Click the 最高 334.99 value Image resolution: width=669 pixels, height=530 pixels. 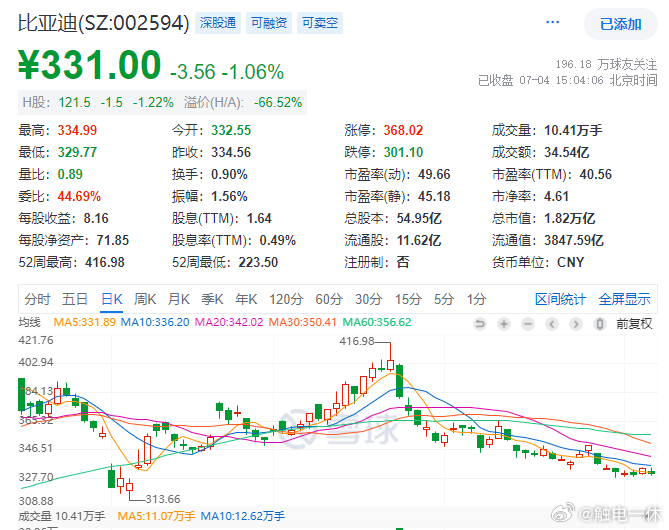(x=77, y=130)
